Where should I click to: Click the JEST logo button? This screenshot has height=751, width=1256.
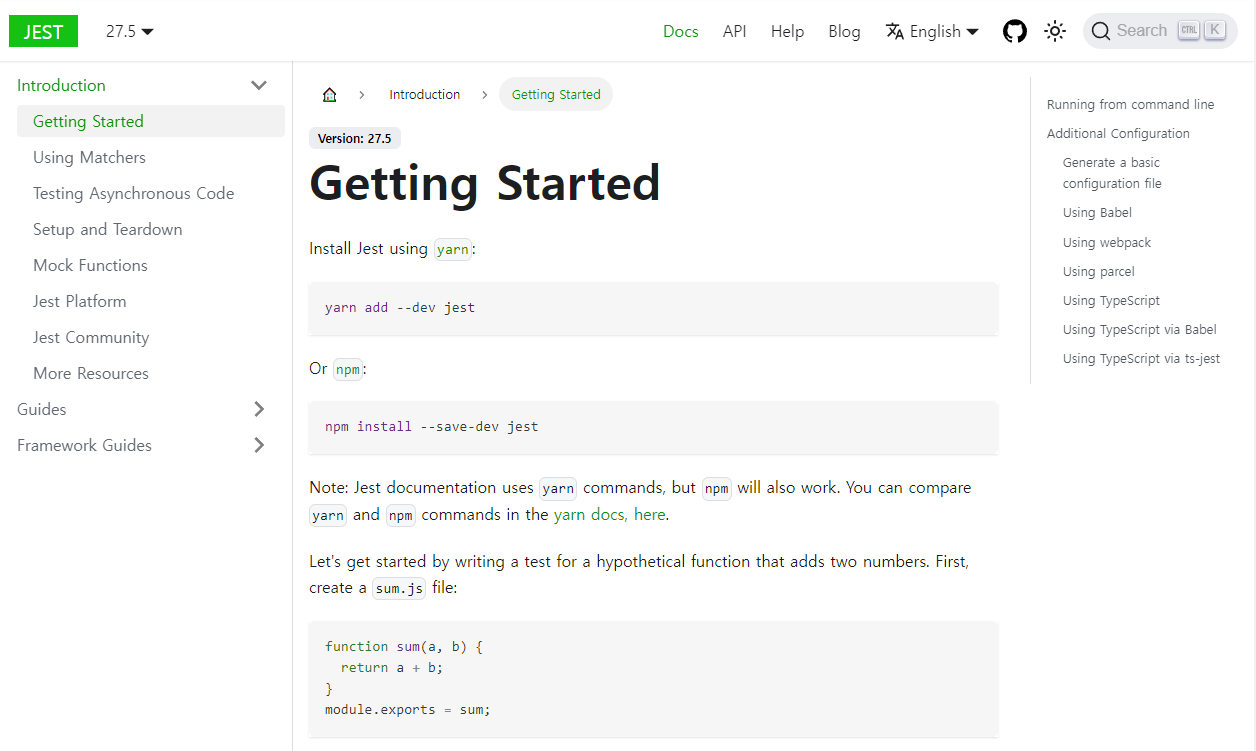coord(43,31)
